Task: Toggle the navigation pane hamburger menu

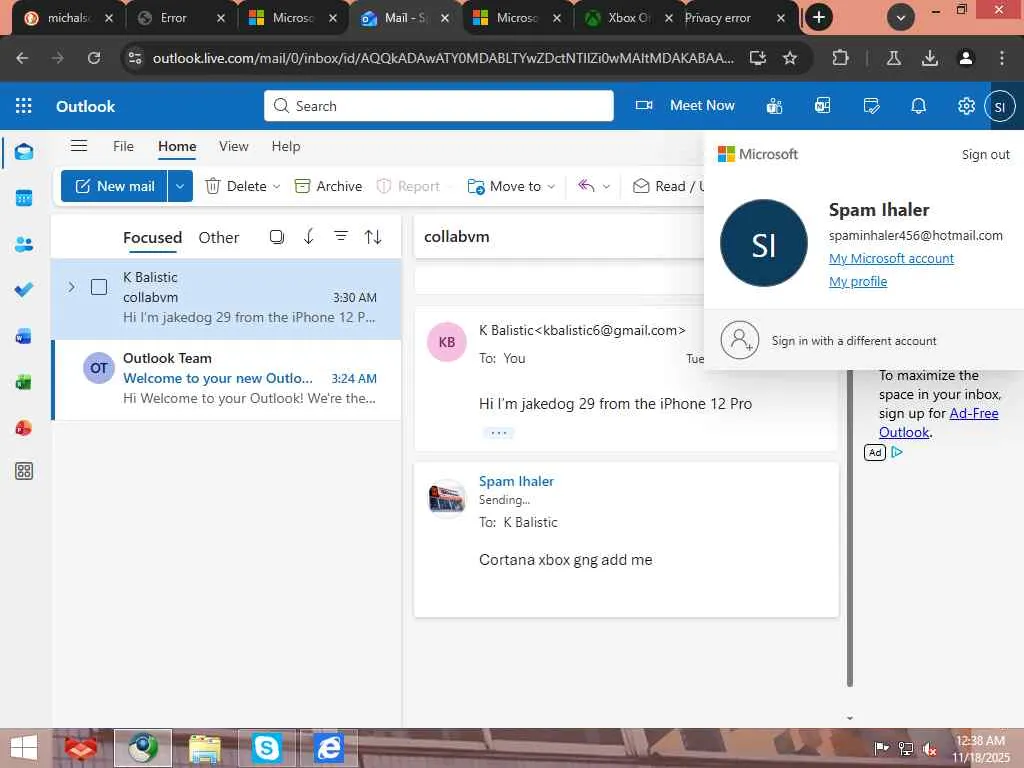Action: 79,146
